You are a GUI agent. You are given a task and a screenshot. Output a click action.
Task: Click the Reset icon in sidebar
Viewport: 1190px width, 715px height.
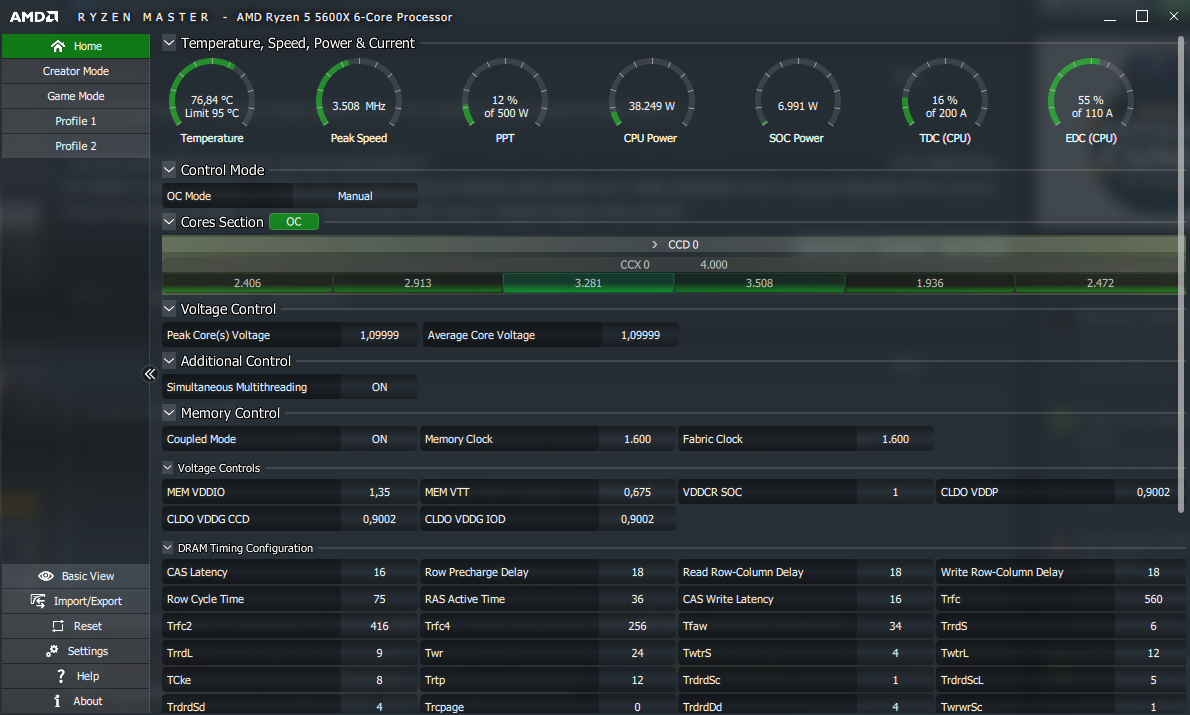pos(58,626)
